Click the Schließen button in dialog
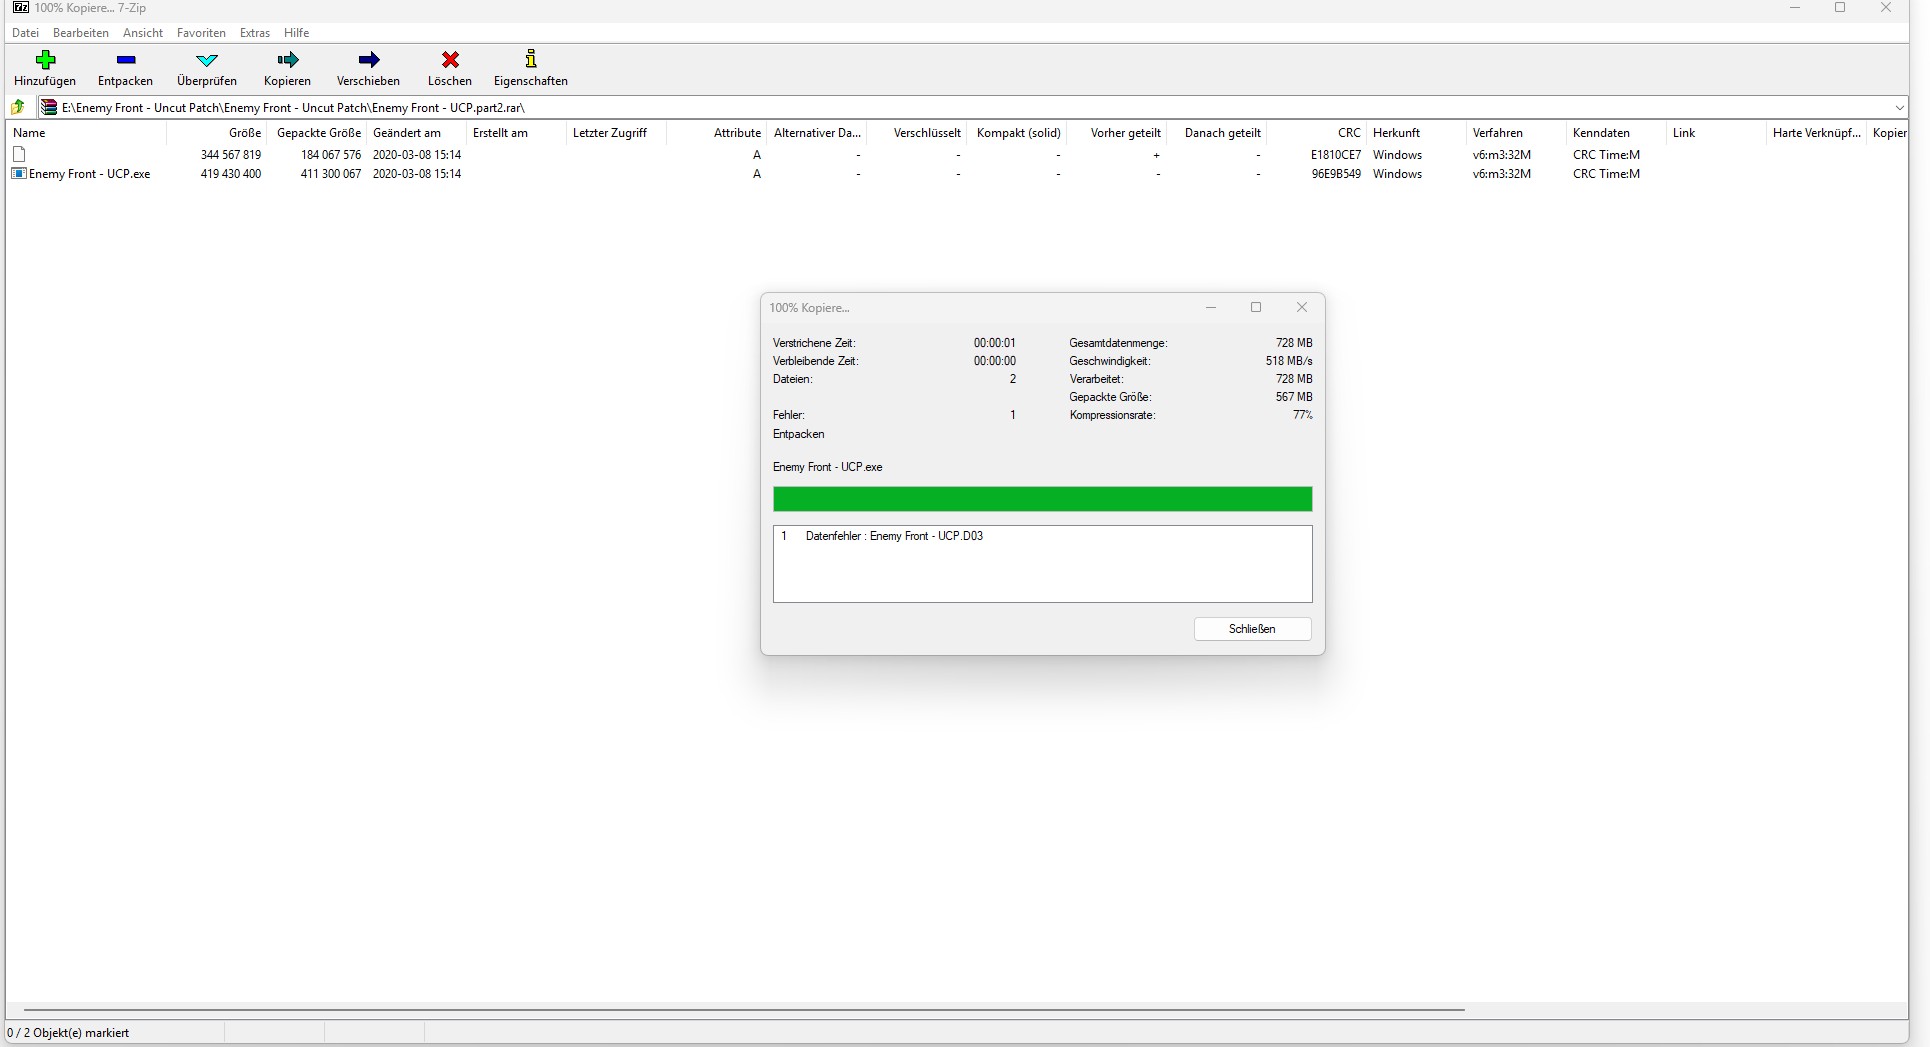This screenshot has width=1930, height=1047. [x=1252, y=629]
